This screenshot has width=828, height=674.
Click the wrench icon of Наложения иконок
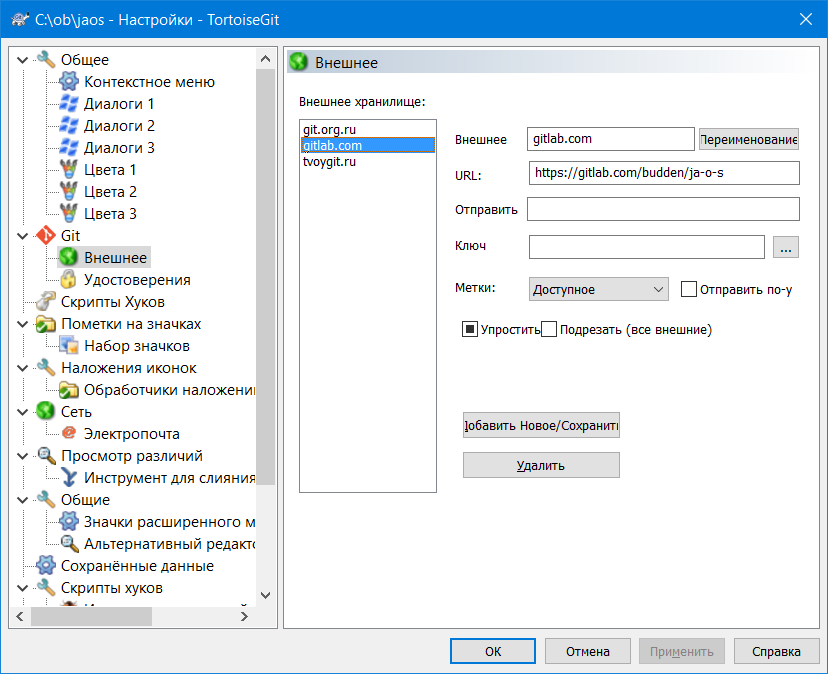pyautogui.click(x=46, y=368)
